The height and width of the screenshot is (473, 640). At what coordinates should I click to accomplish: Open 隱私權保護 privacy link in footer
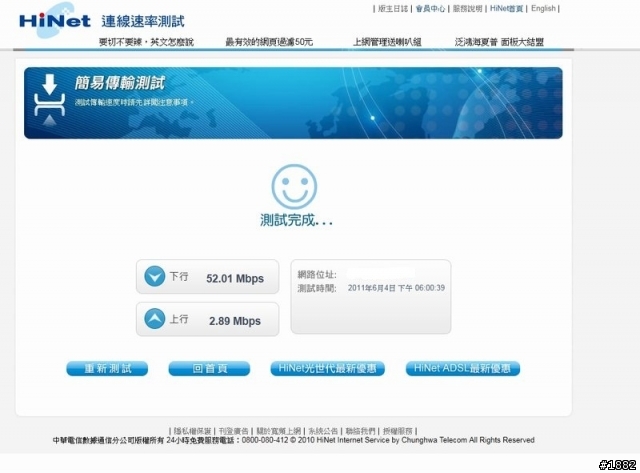[x=192, y=431]
